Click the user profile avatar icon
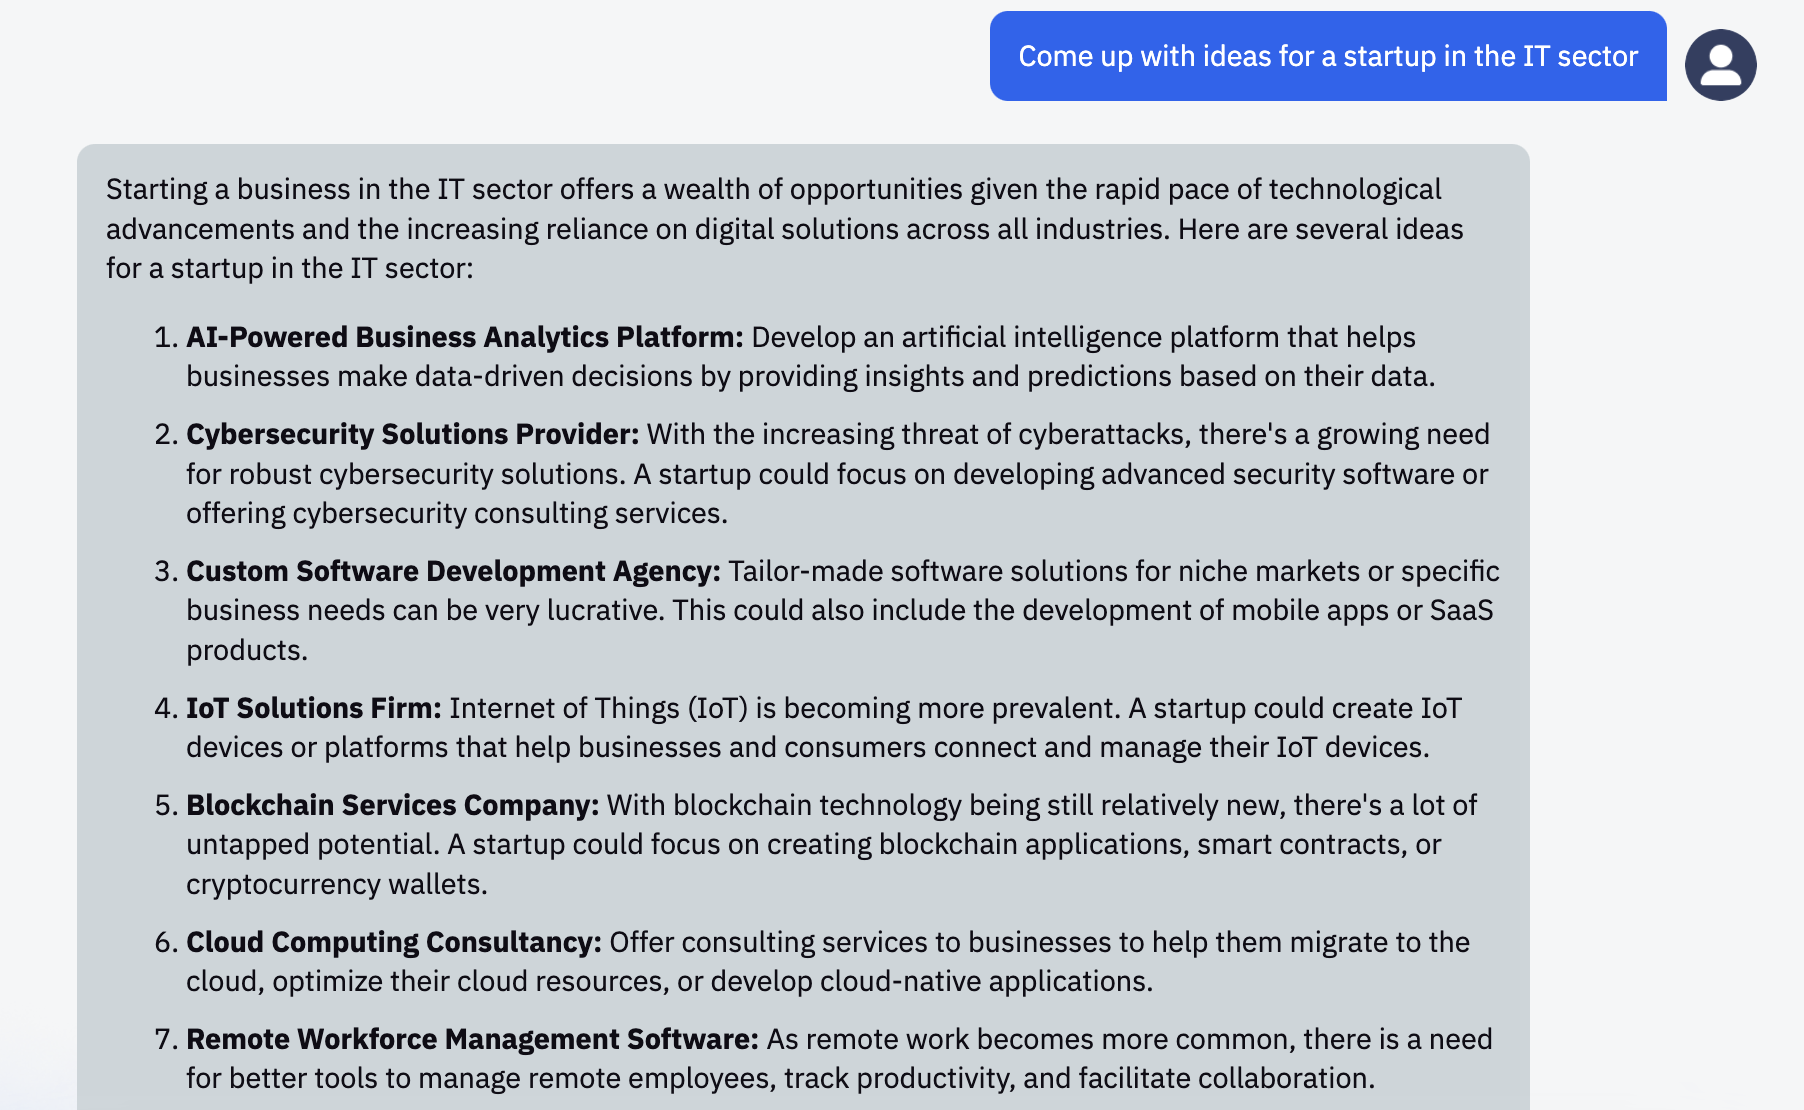Viewport: 1804px width, 1110px height. pyautogui.click(x=1720, y=65)
